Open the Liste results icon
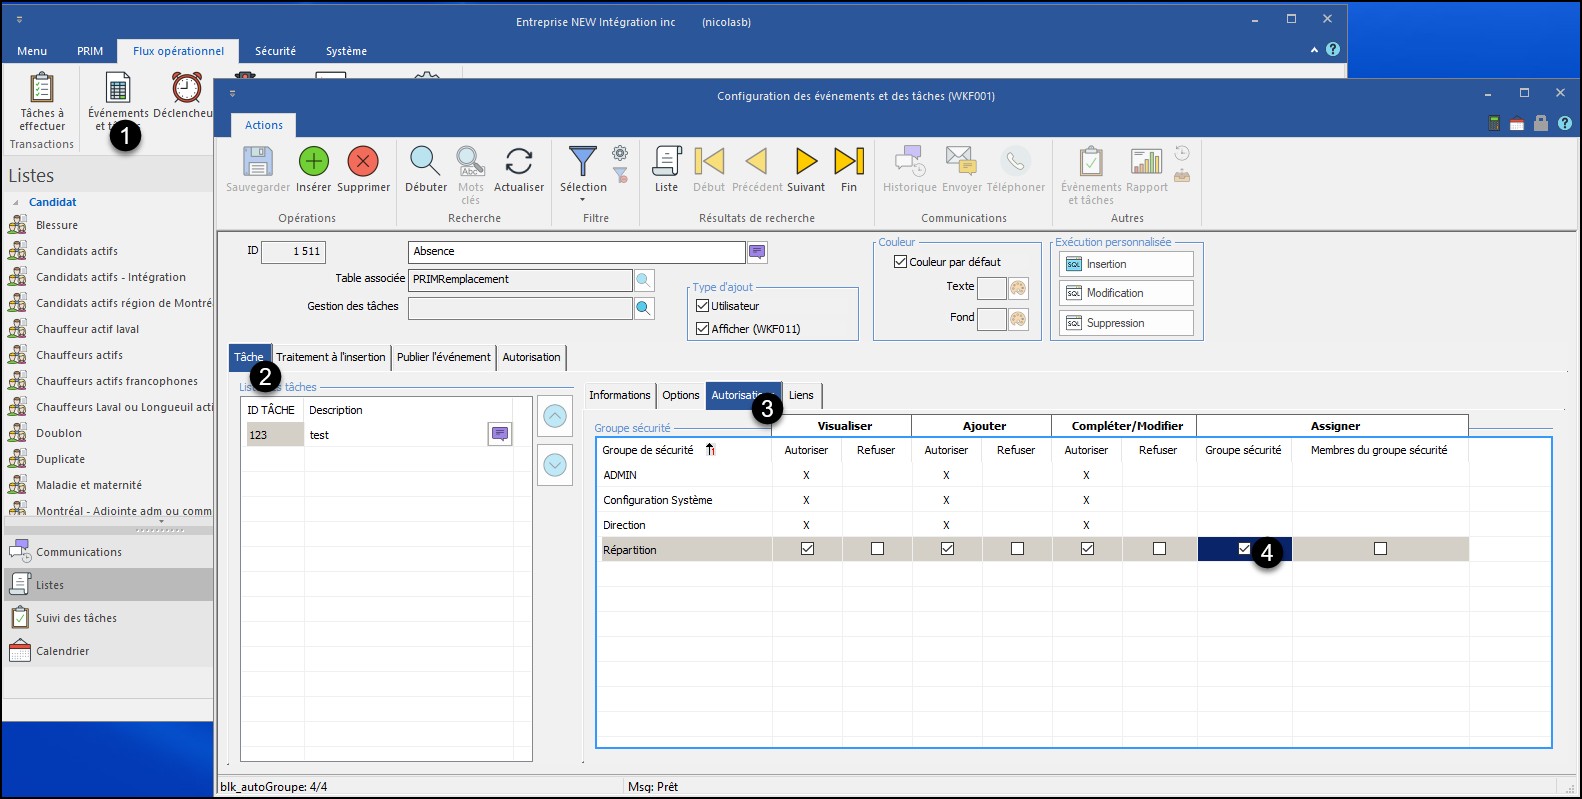Screen dimensions: 1582x799 coord(666,162)
